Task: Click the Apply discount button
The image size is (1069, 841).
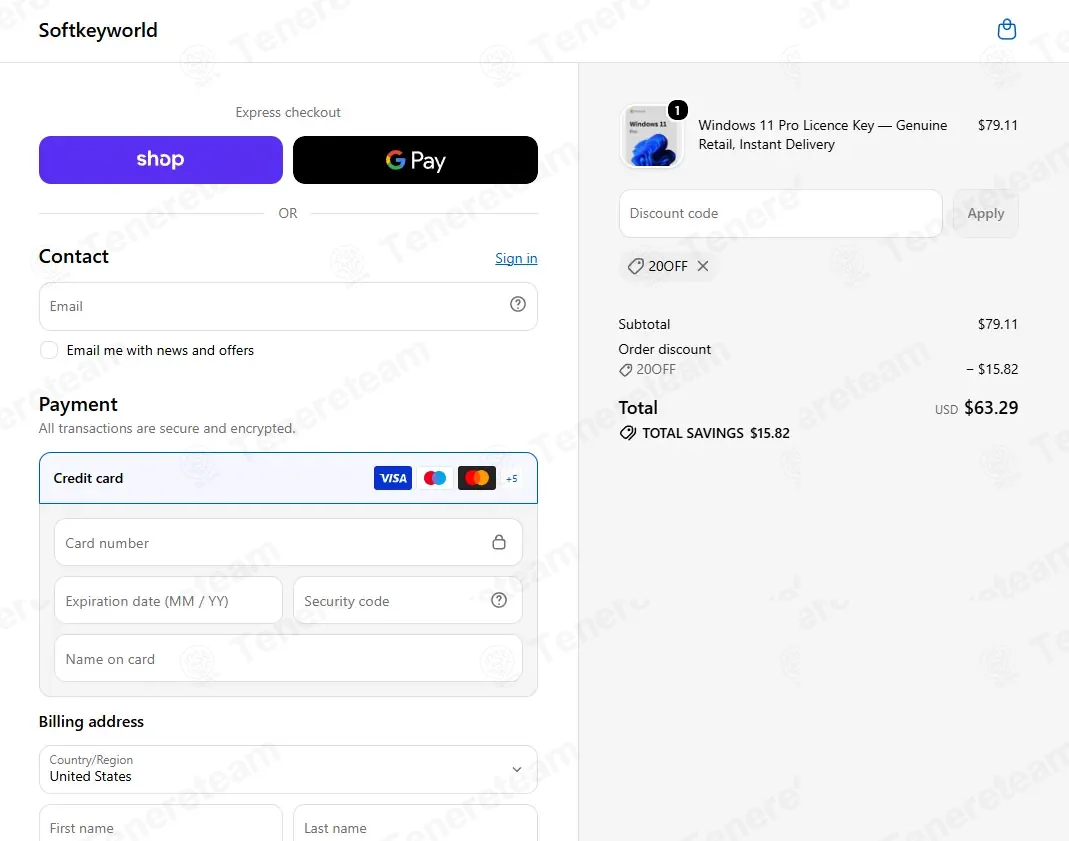Action: [x=985, y=213]
